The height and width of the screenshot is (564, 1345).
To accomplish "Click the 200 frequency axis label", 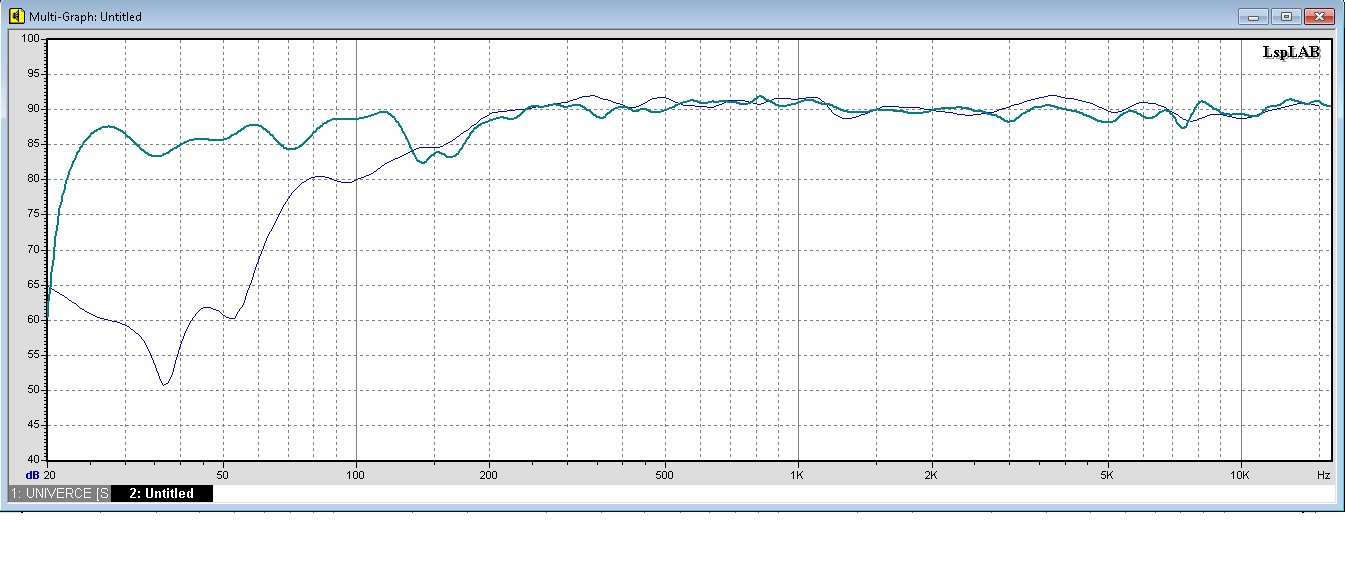I will [489, 474].
